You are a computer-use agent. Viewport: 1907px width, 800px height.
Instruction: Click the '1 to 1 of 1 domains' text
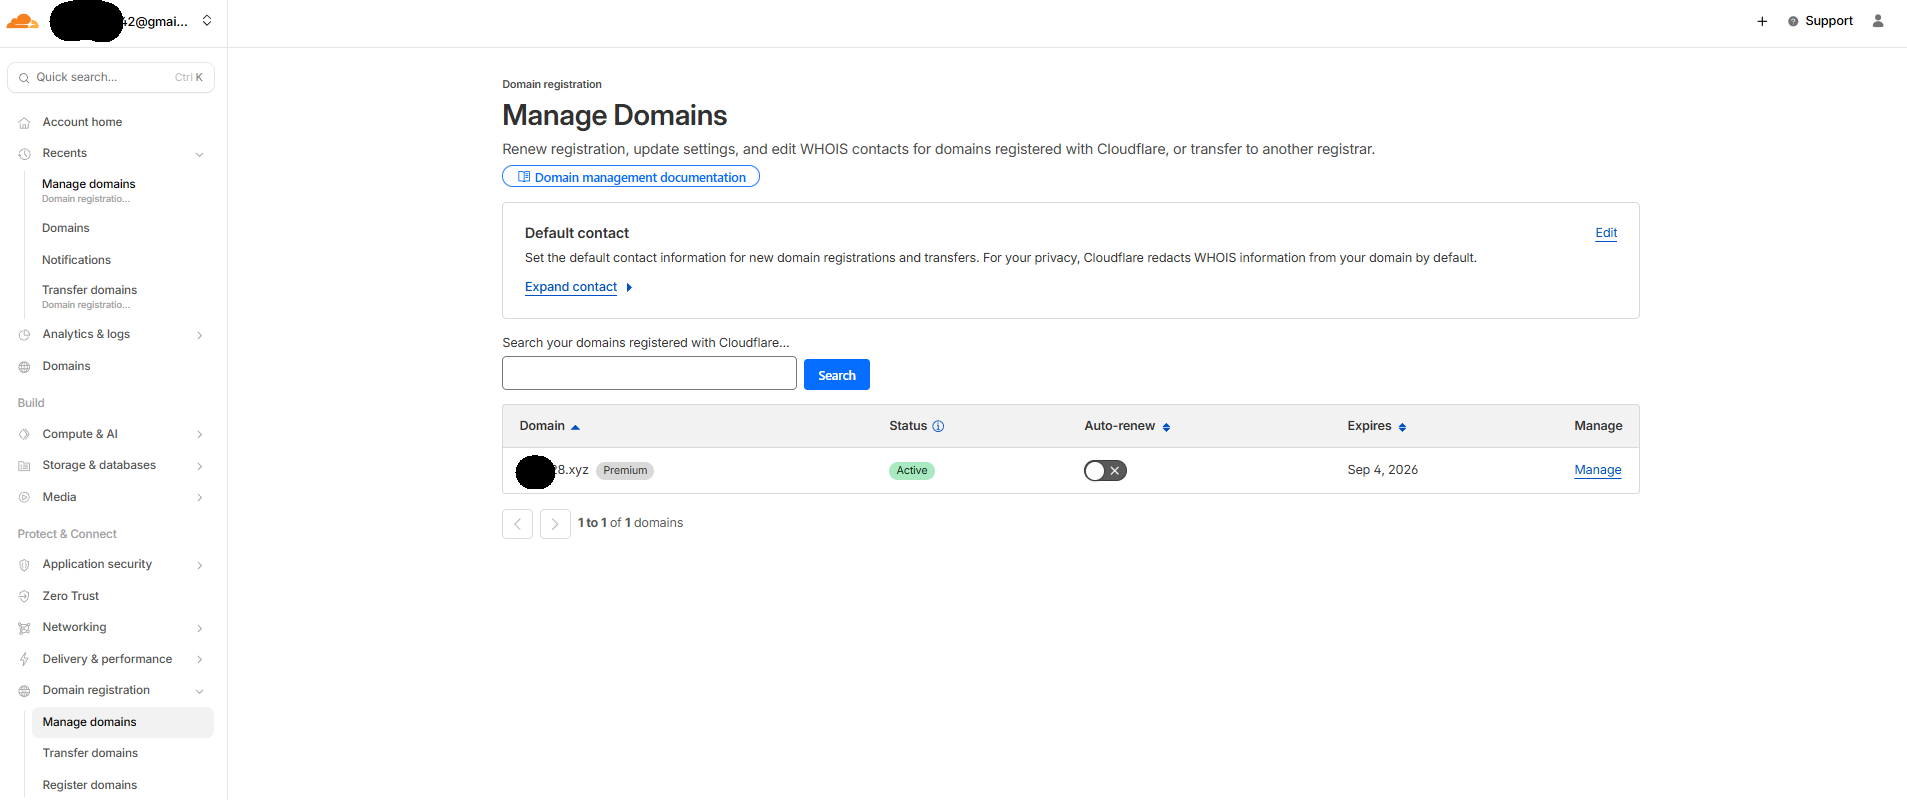[x=631, y=523]
